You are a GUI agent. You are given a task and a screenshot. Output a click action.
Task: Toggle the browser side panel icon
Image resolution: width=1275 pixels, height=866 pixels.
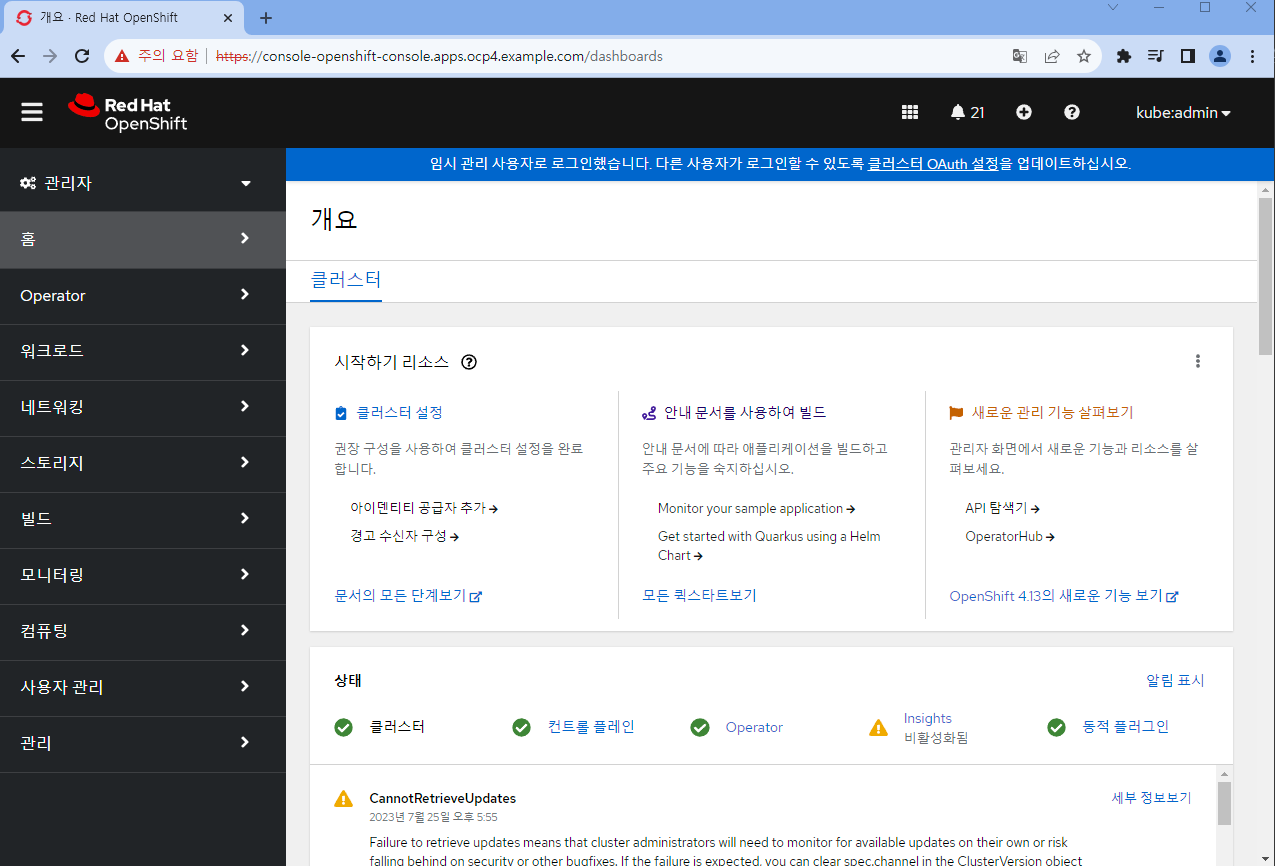point(1188,56)
